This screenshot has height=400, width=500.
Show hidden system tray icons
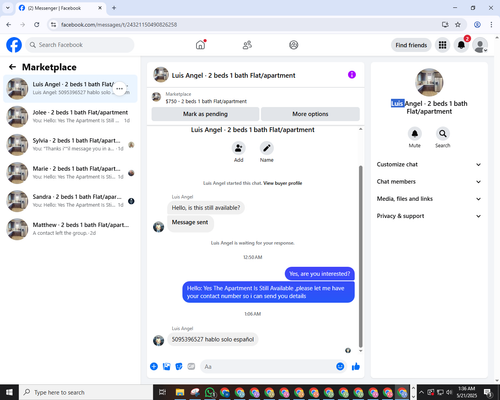(421, 392)
